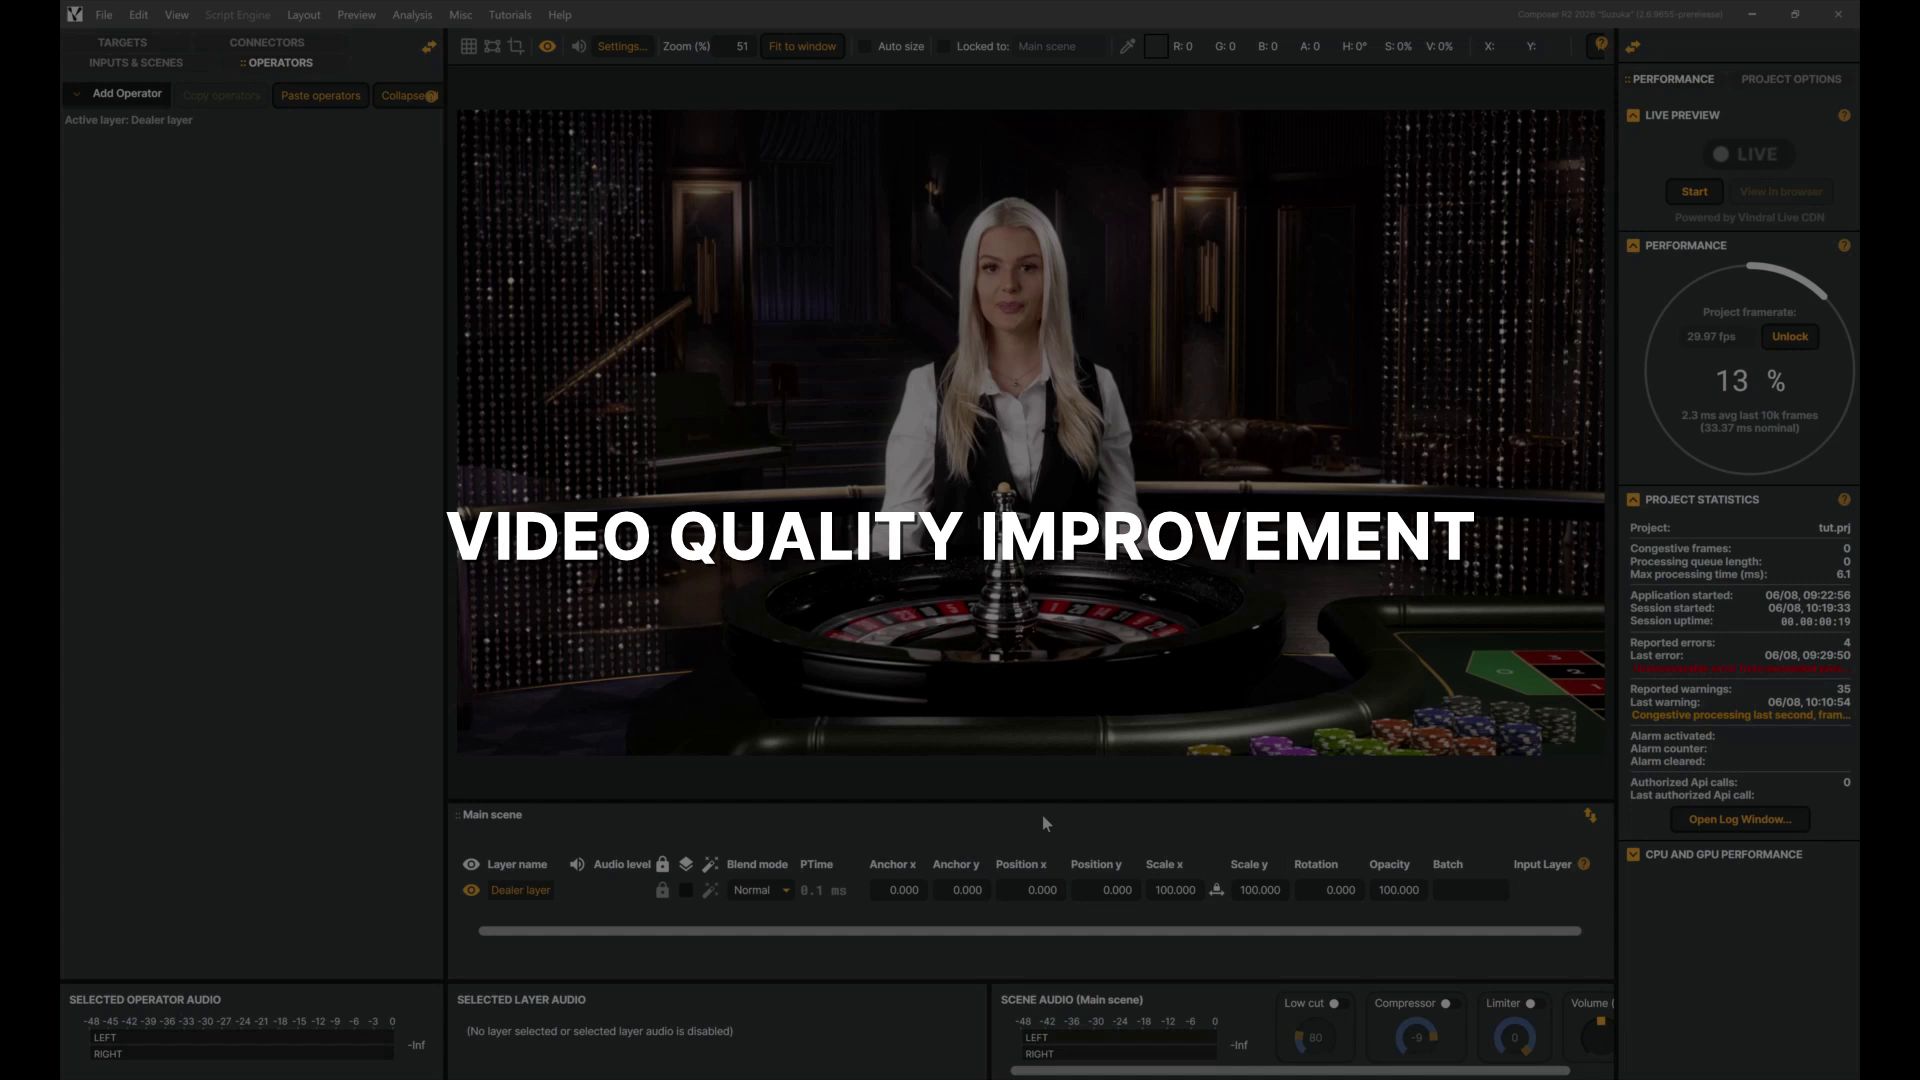1920x1080 pixels.
Task: Open the Add Operator dropdown
Action: 116,94
